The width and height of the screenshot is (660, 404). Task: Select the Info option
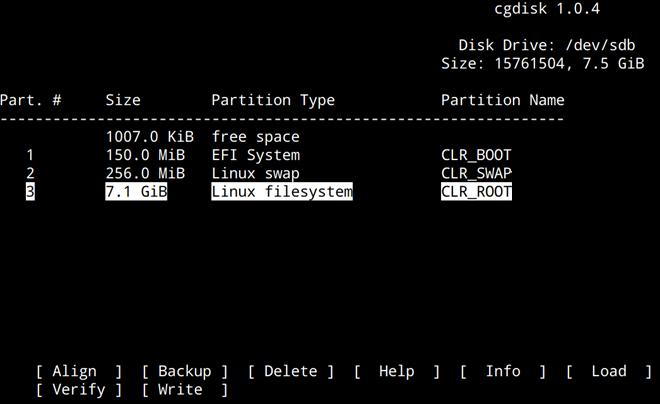[503, 371]
